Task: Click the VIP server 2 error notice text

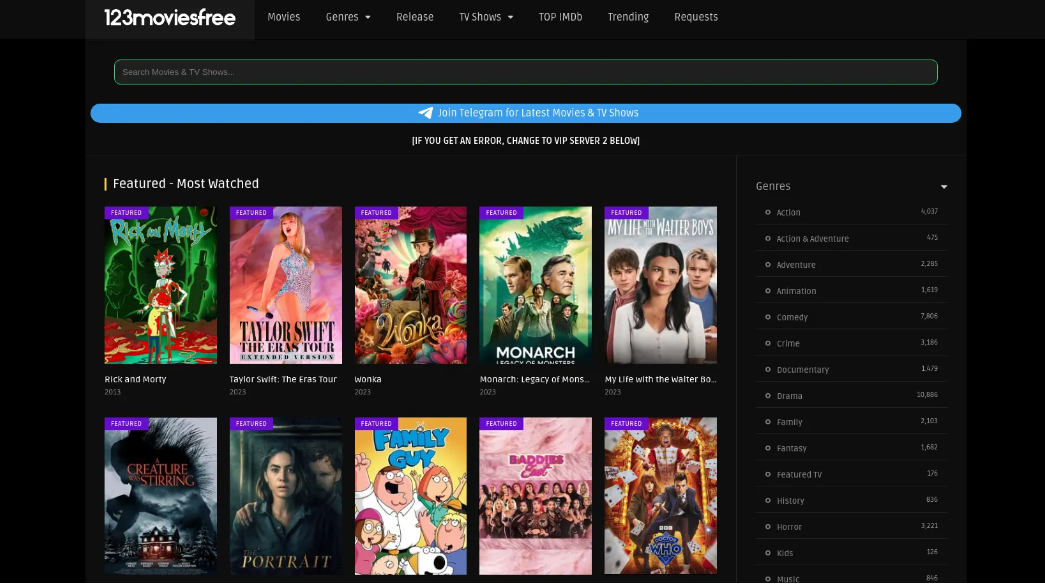Action: point(526,141)
